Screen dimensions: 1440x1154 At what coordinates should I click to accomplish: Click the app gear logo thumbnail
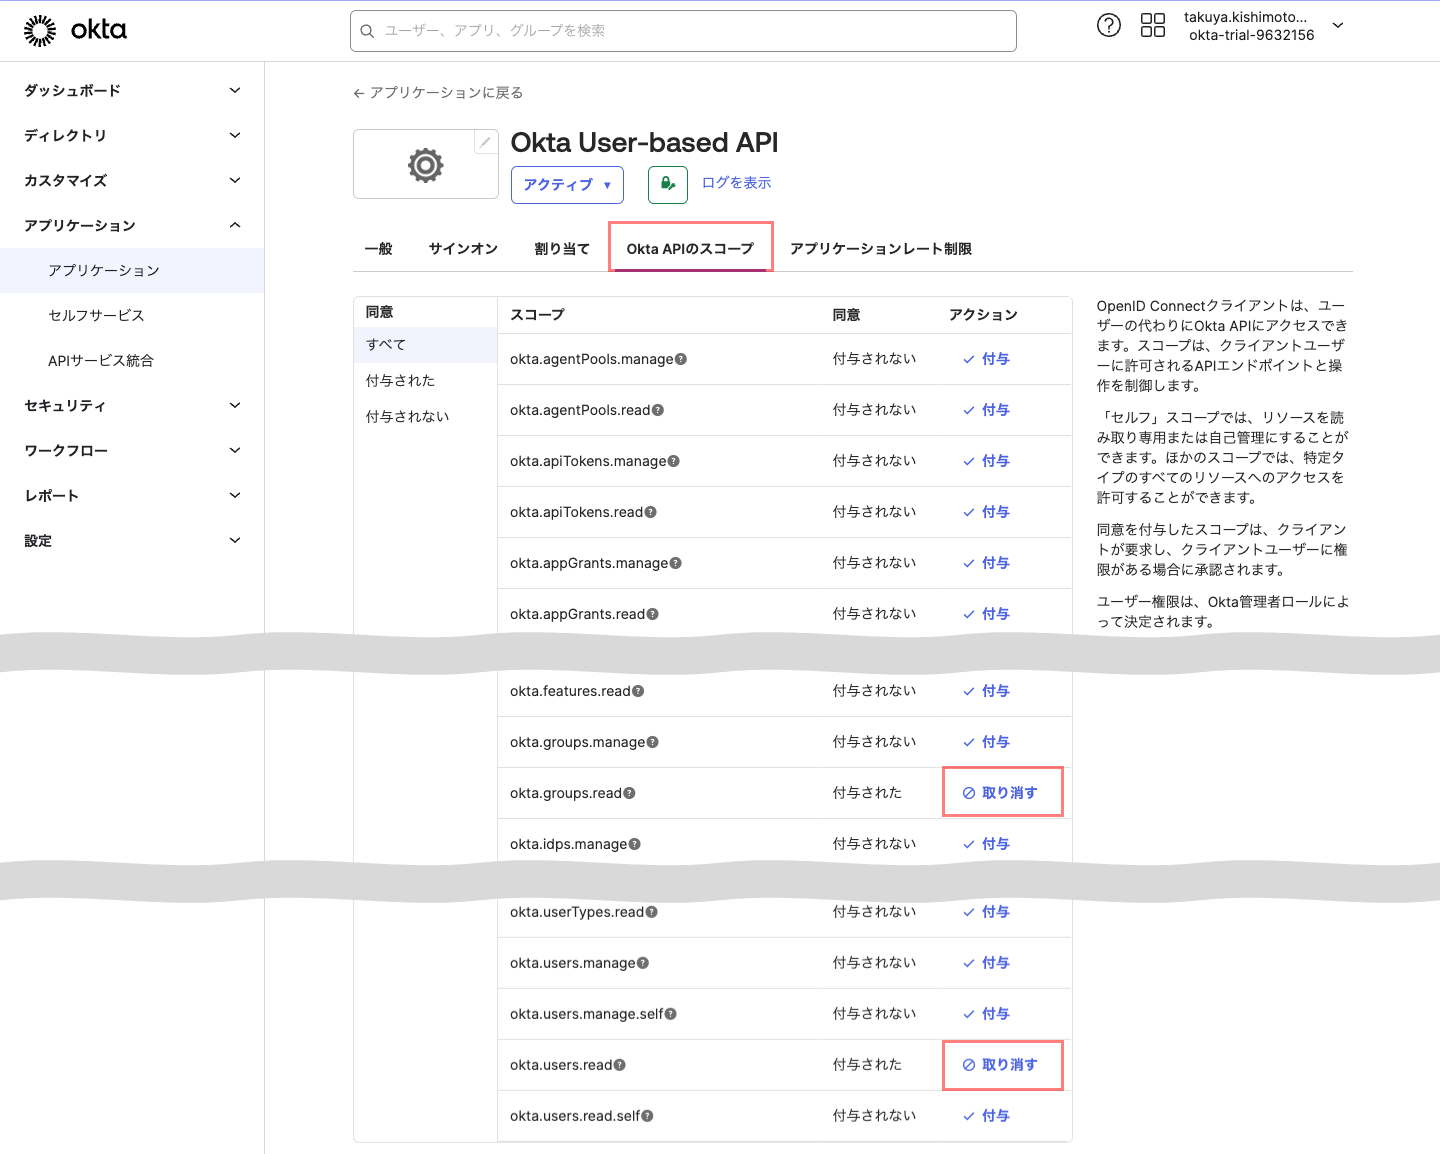(425, 165)
